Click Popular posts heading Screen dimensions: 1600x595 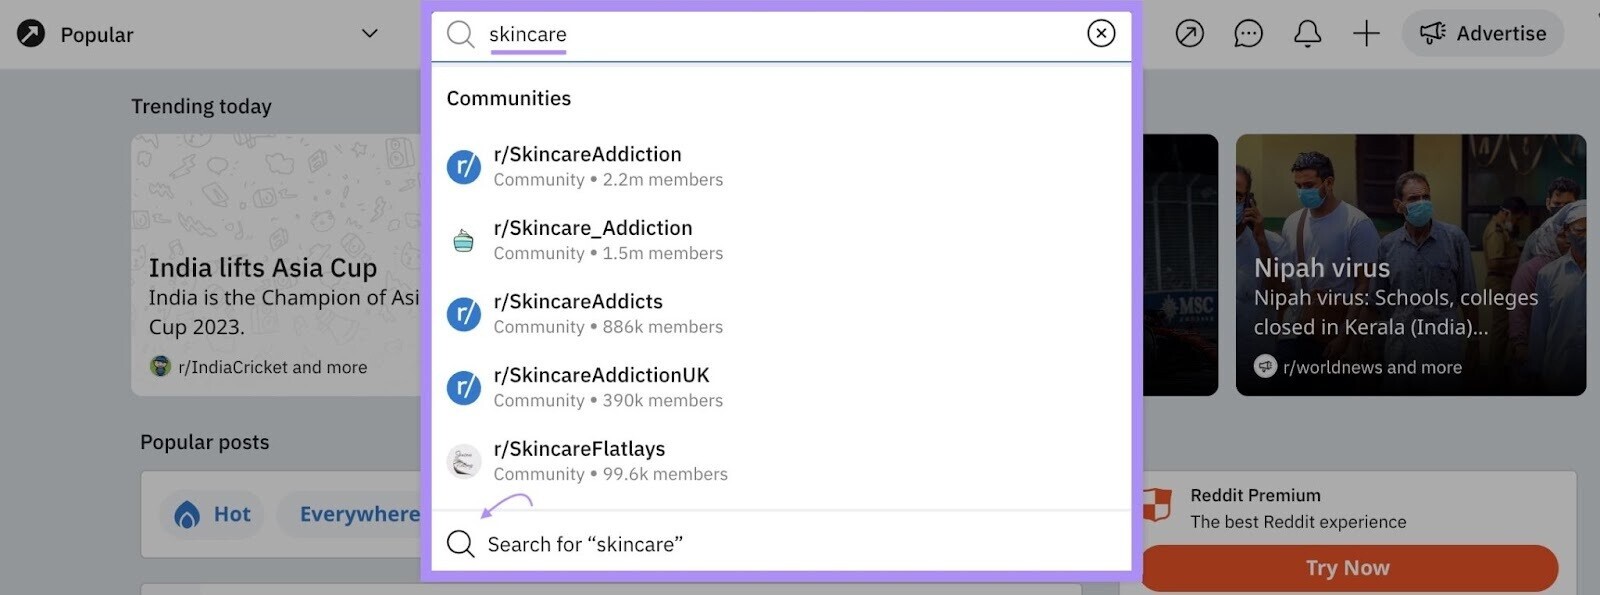(x=204, y=442)
